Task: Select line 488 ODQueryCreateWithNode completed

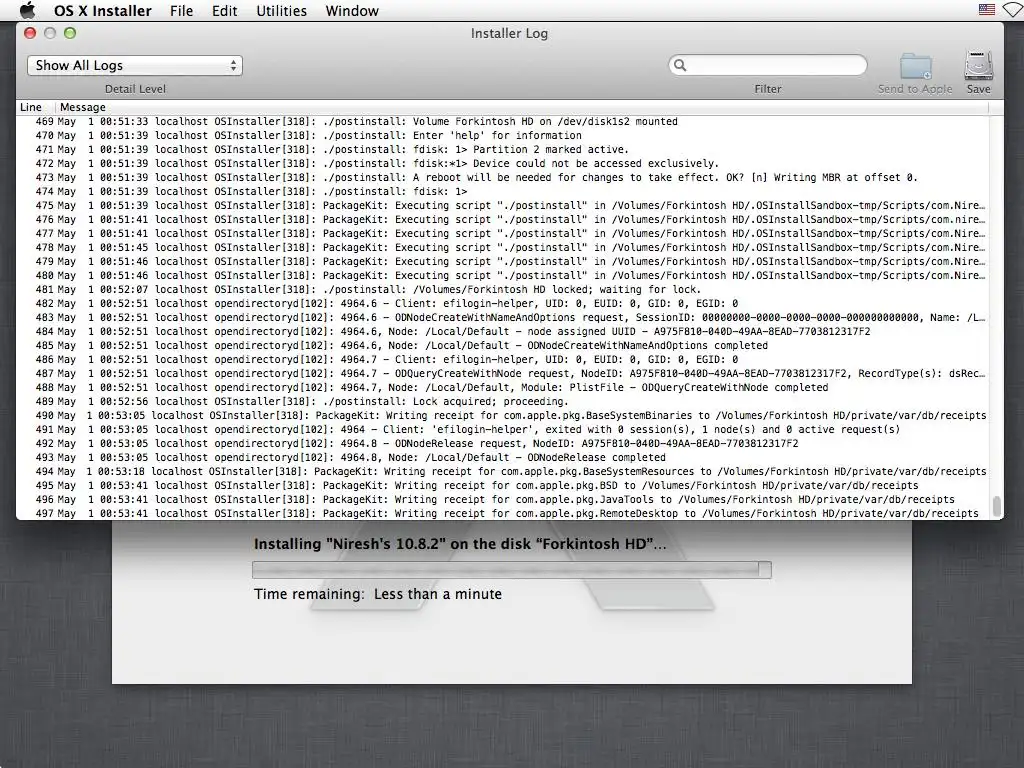Action: [x=503, y=387]
